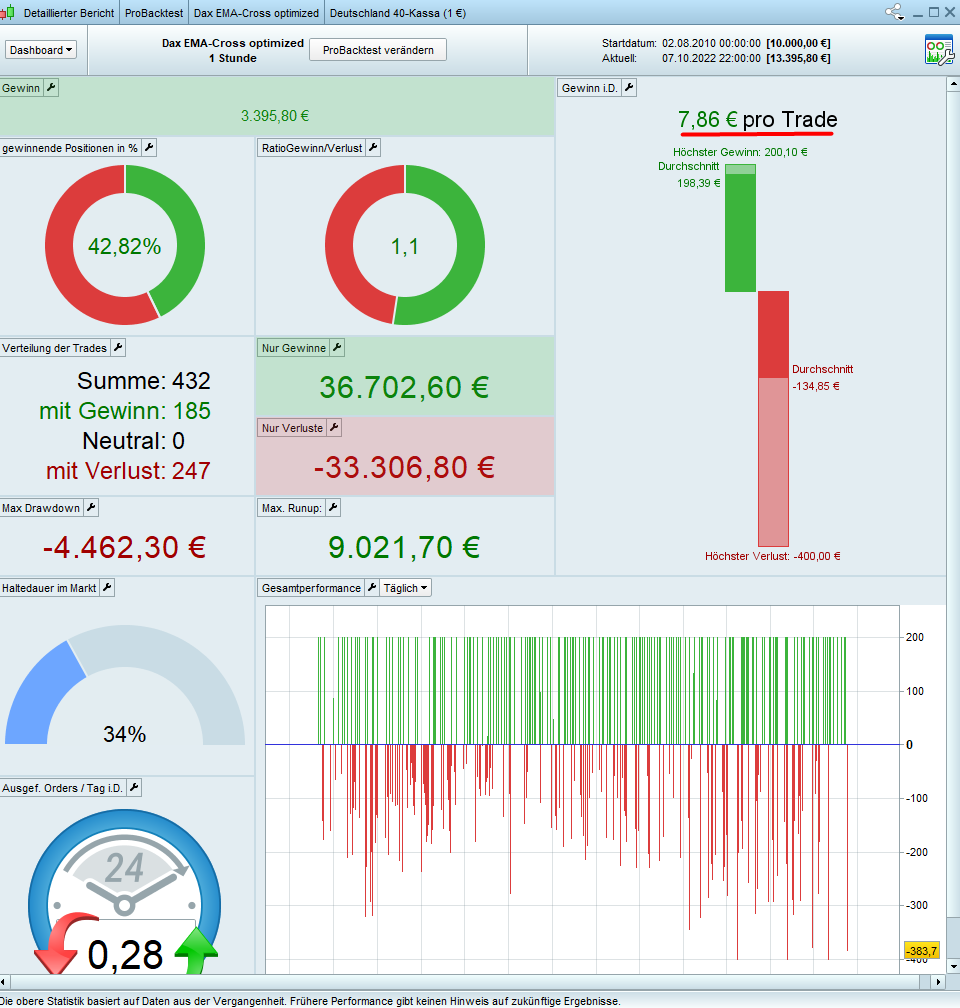
Task: Click the 42,82% winning positions donut chart
Action: point(125,245)
